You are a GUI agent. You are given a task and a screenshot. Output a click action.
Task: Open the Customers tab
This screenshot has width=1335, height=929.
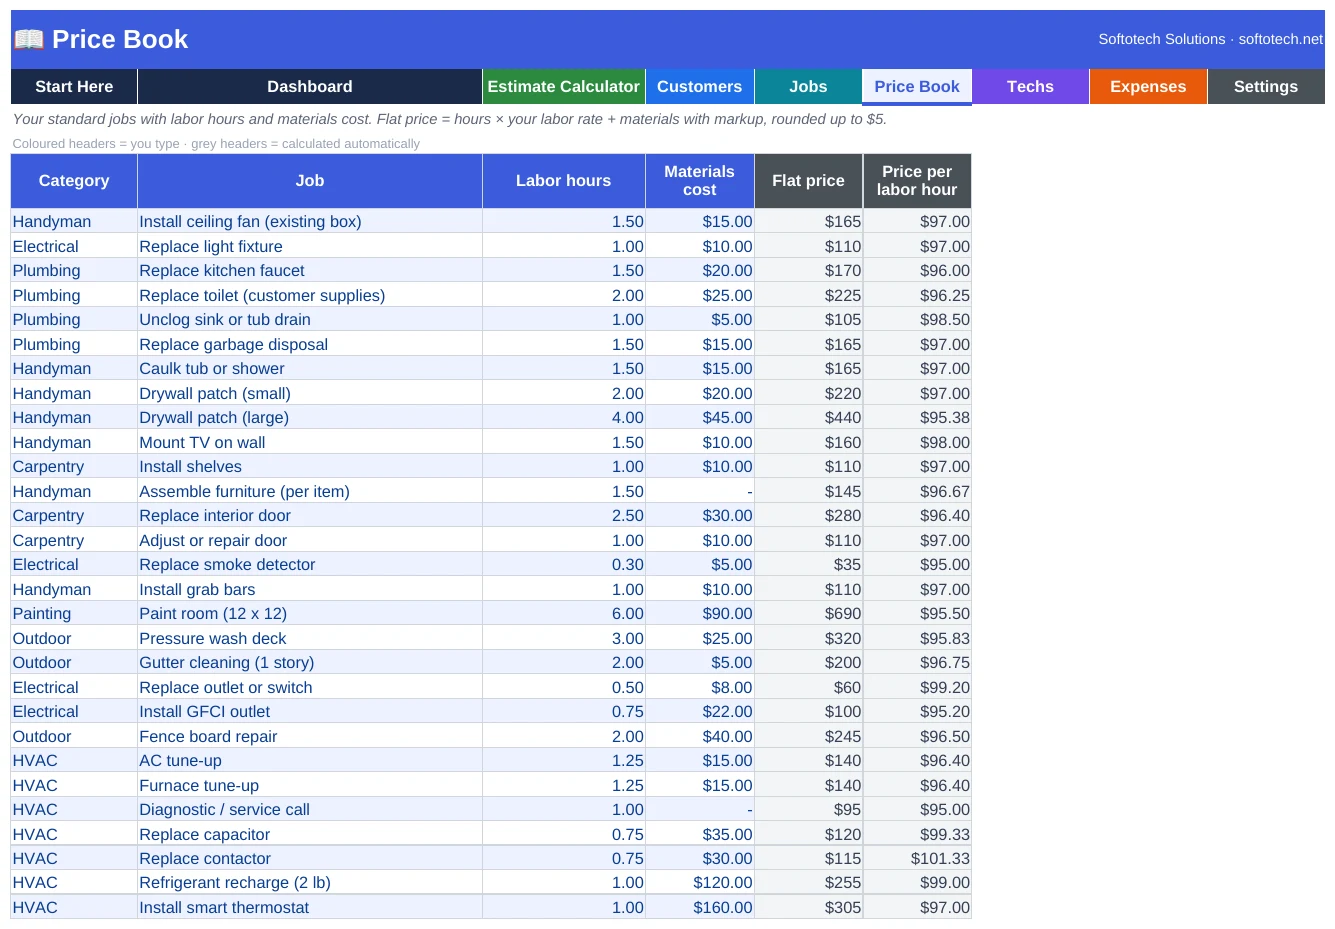tap(700, 87)
